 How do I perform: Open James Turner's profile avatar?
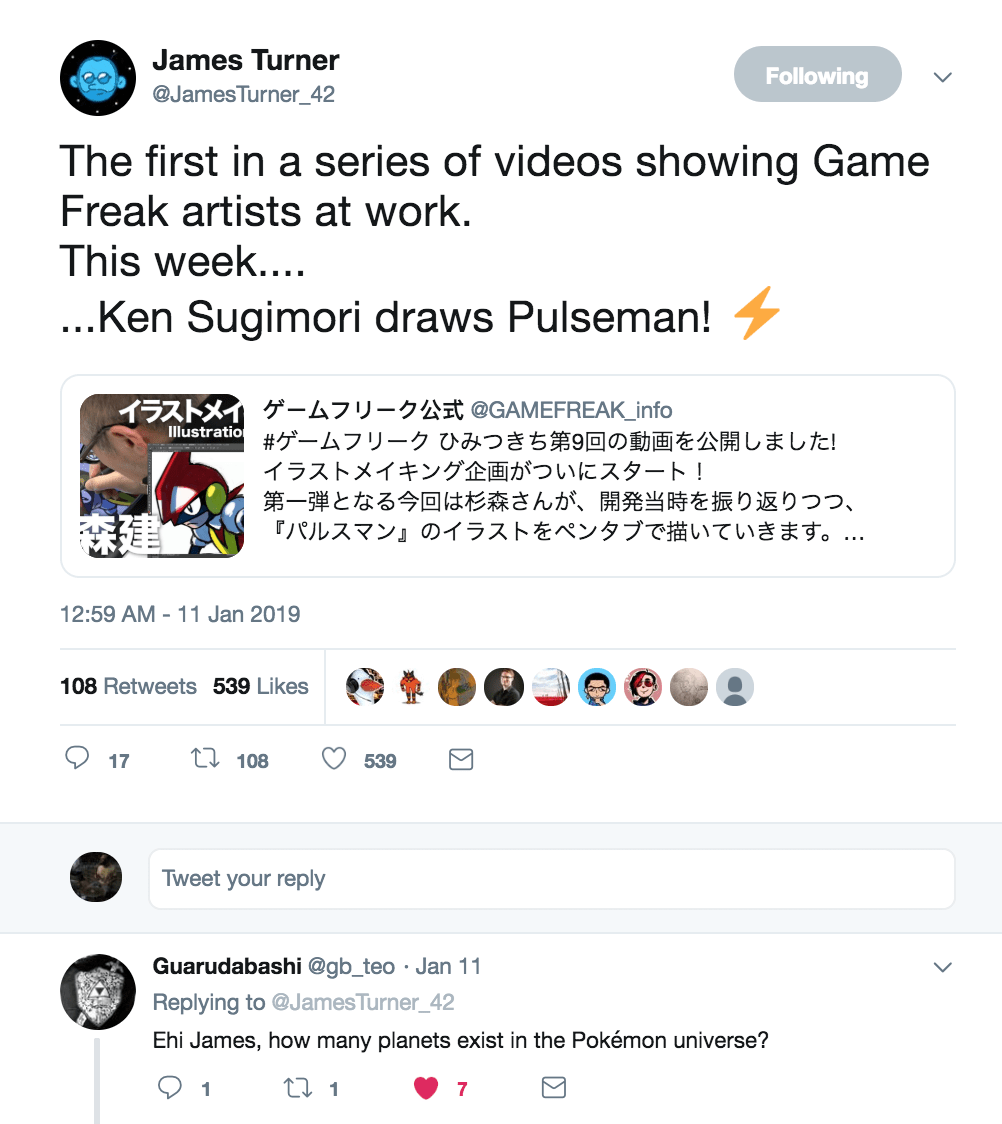pos(98,78)
